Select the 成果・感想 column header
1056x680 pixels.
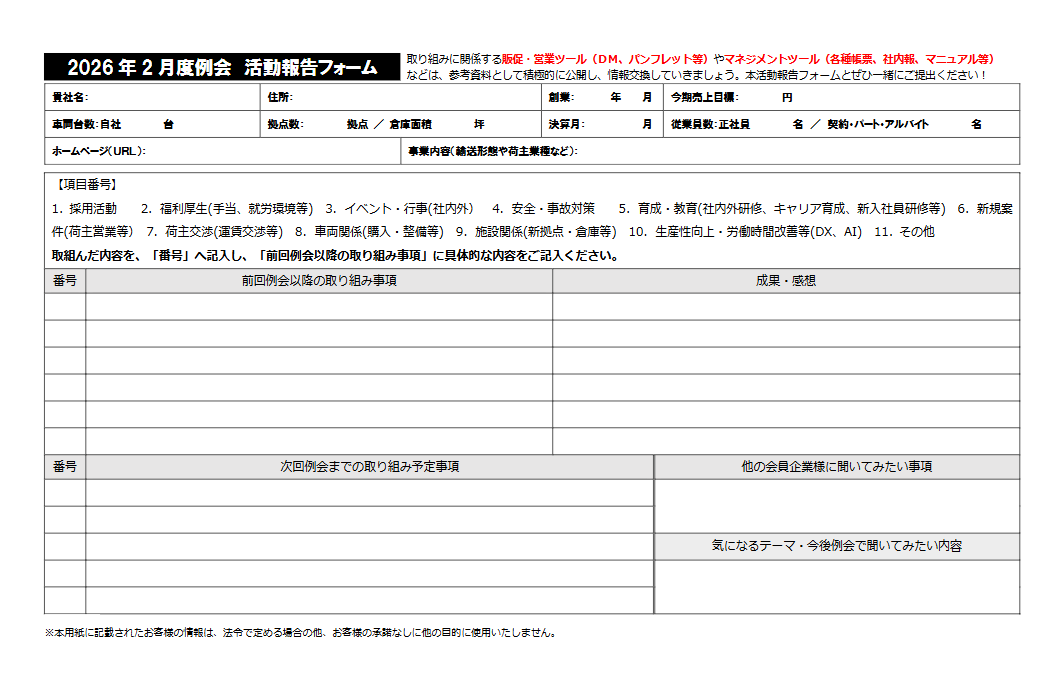coord(786,281)
